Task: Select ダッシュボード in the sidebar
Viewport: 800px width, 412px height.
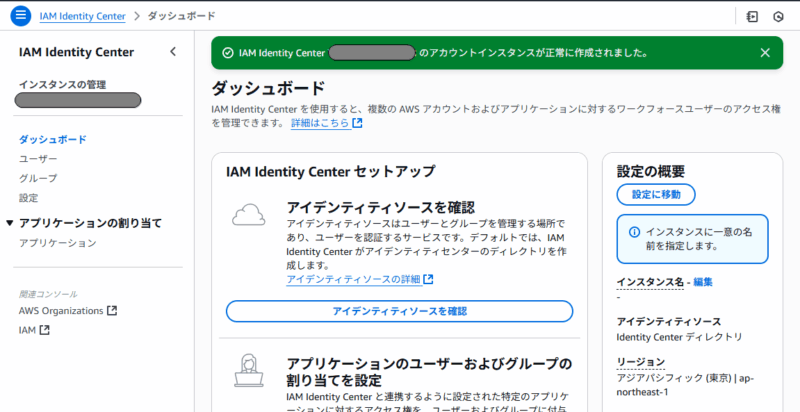Action: (53, 139)
